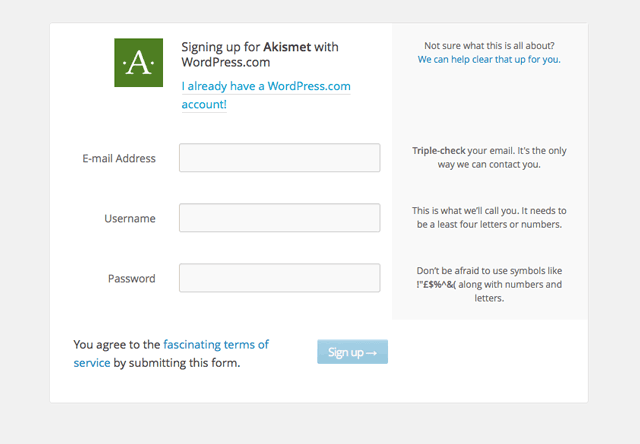Screen dimensions: 640x444
Task: Click the 'Password' field label
Action: click(x=131, y=278)
